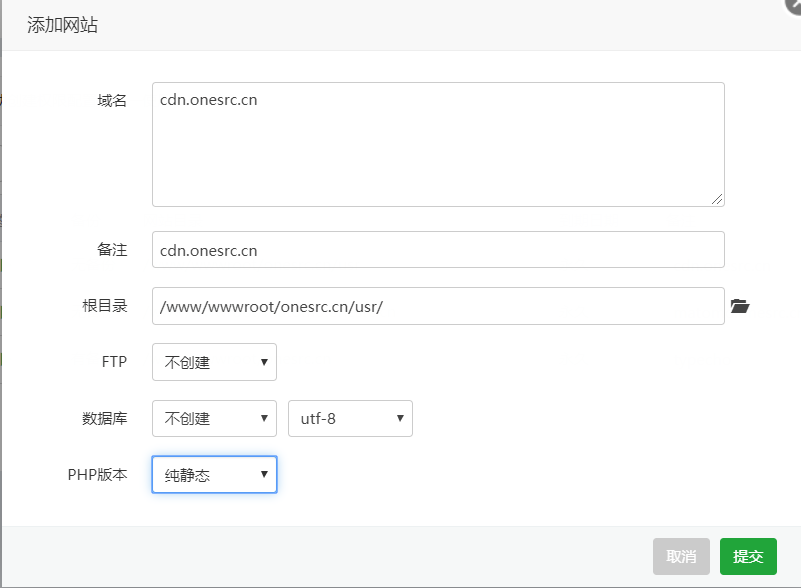Screen dimensions: 801x588
Task: Click the 数据库 field label
Action: (x=105, y=418)
